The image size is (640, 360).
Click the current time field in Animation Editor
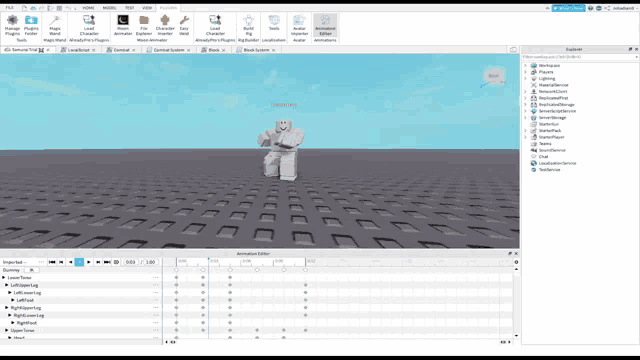[x=130, y=262]
